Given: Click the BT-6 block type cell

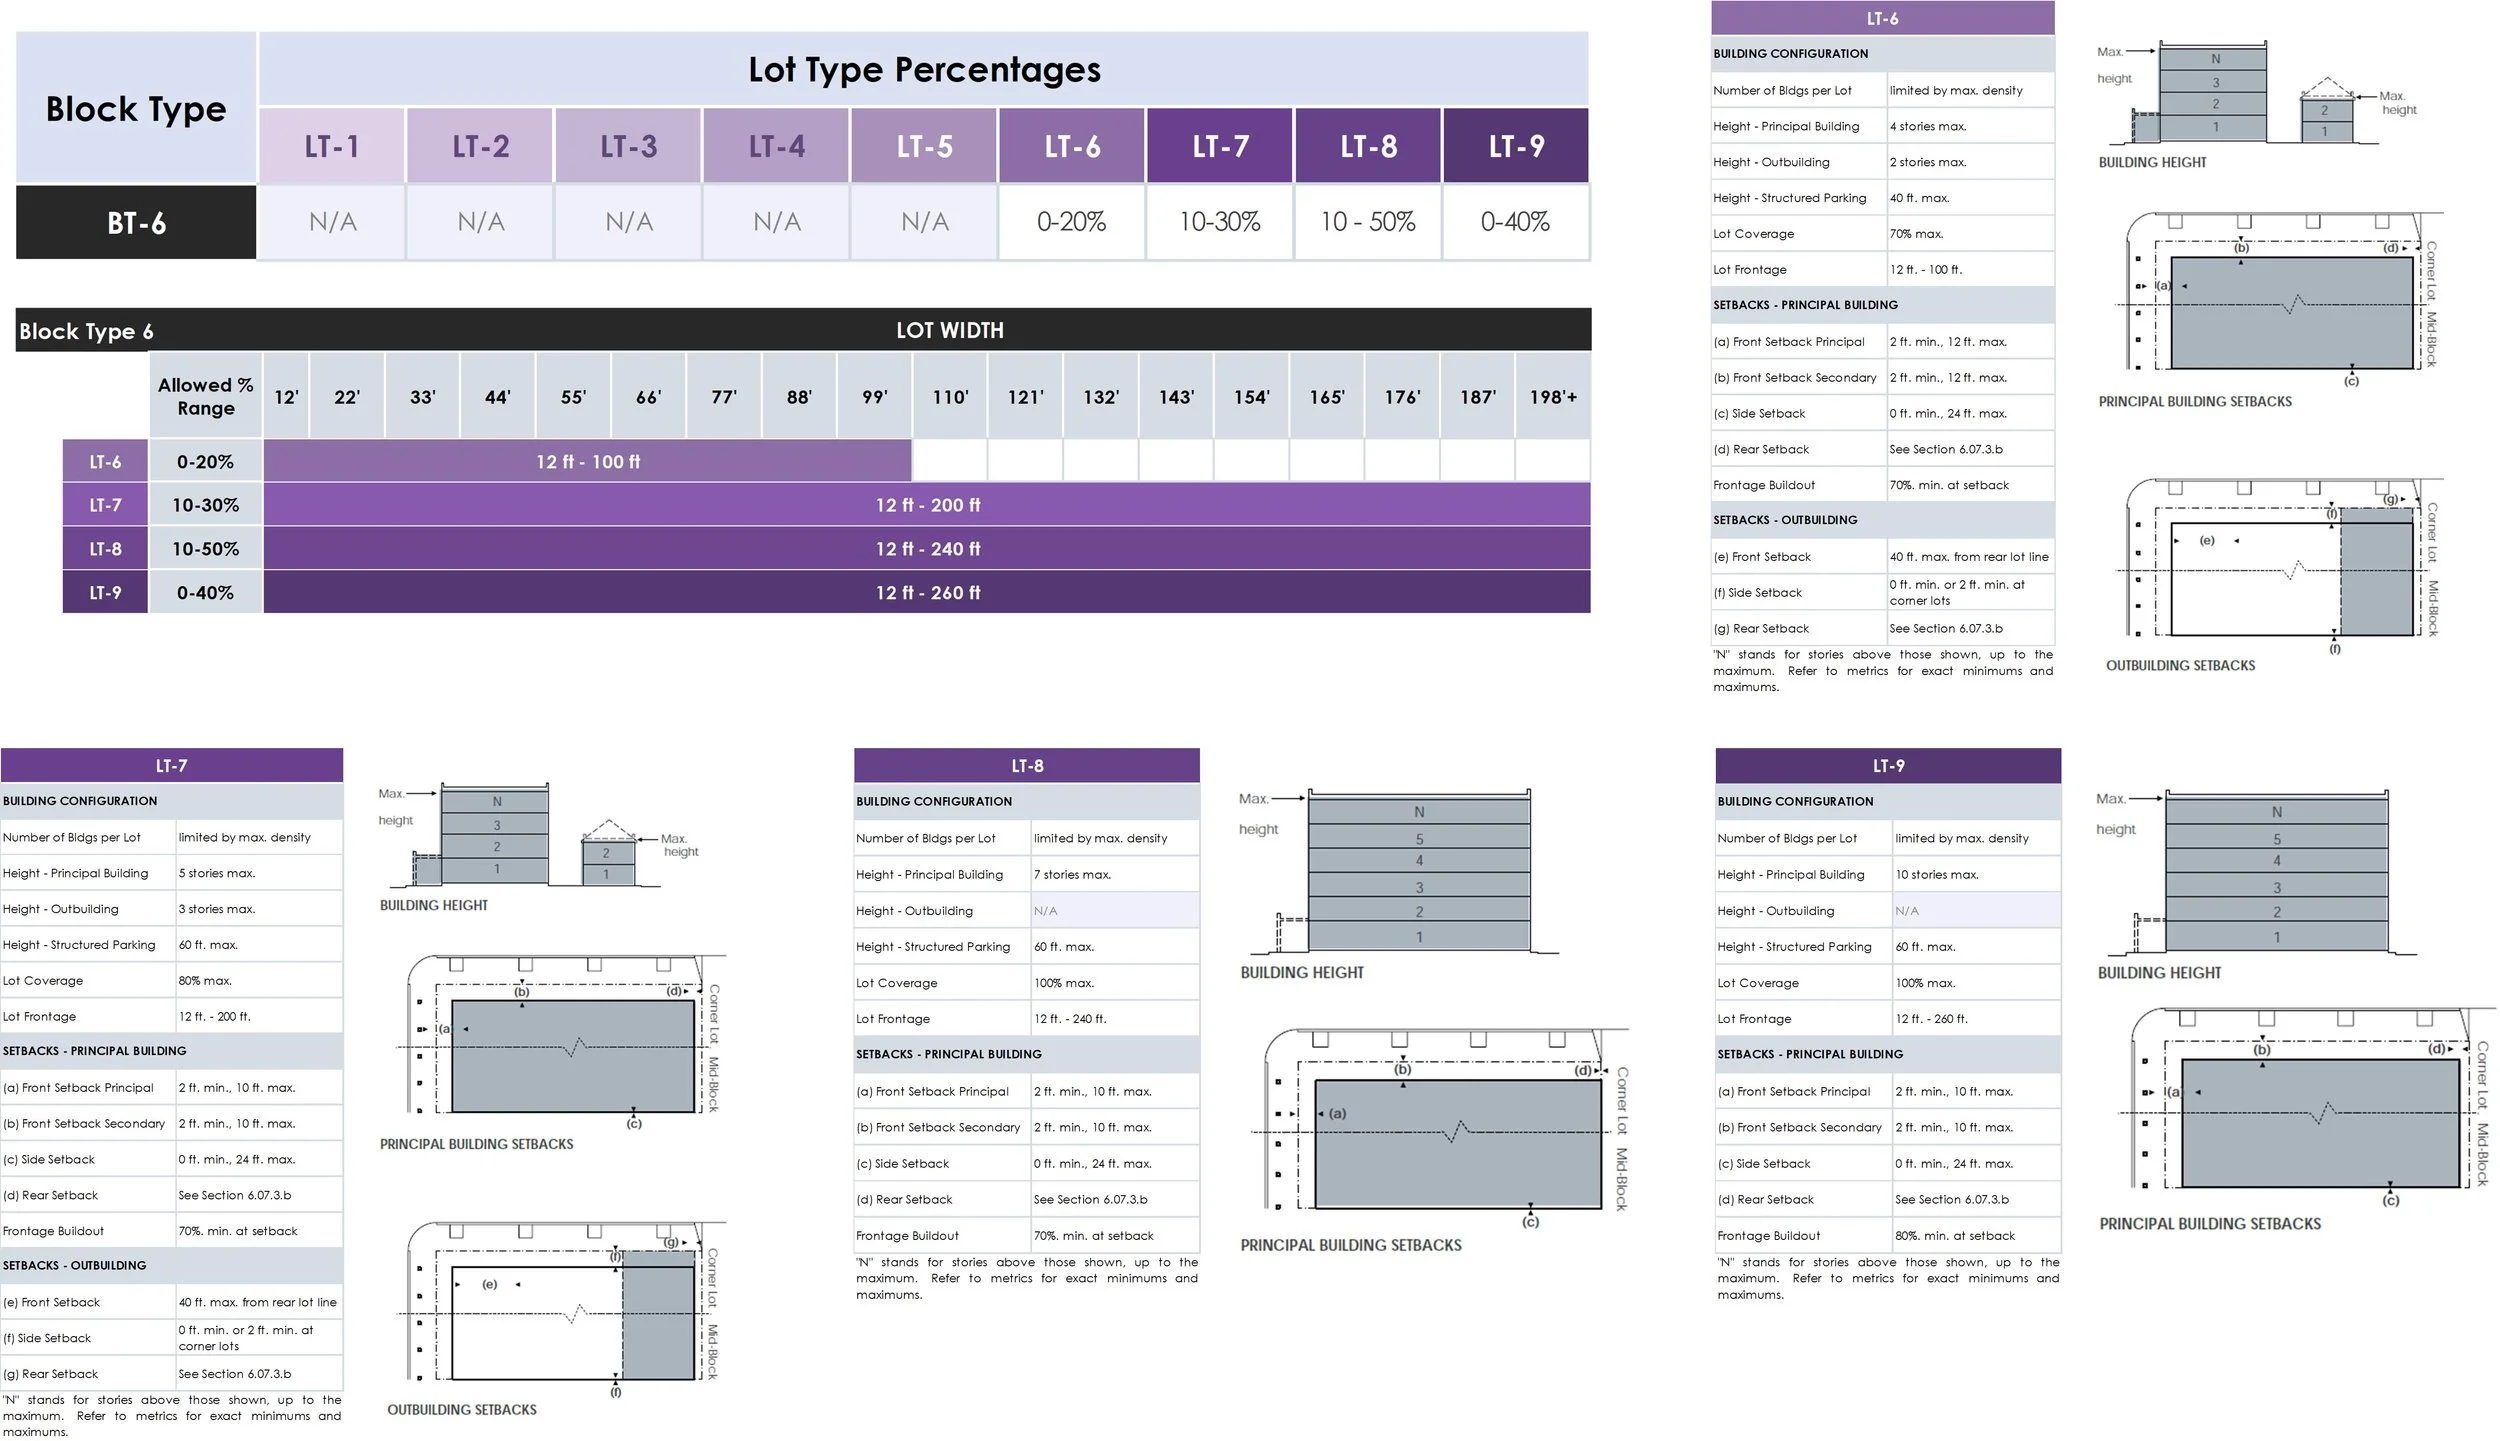Looking at the screenshot, I should click(136, 222).
